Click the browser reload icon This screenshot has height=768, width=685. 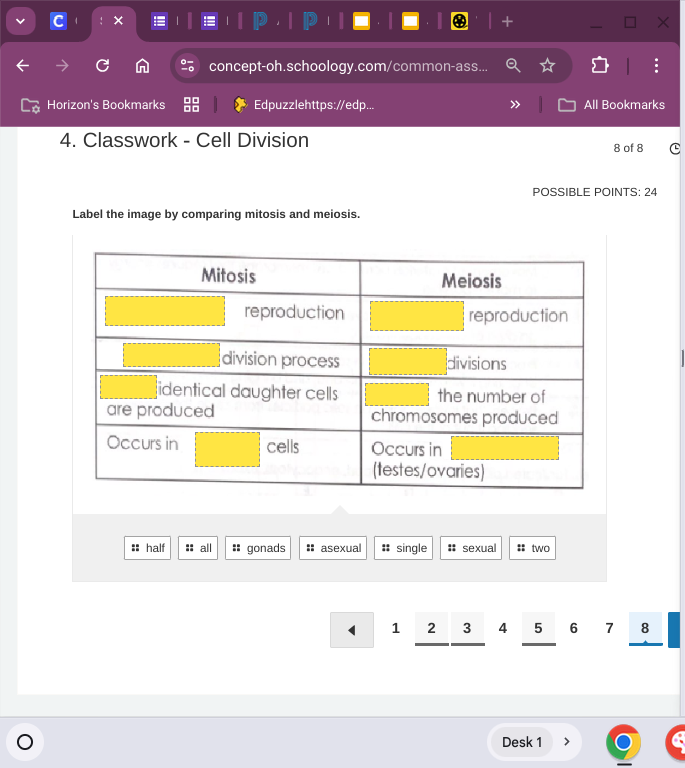(x=102, y=66)
